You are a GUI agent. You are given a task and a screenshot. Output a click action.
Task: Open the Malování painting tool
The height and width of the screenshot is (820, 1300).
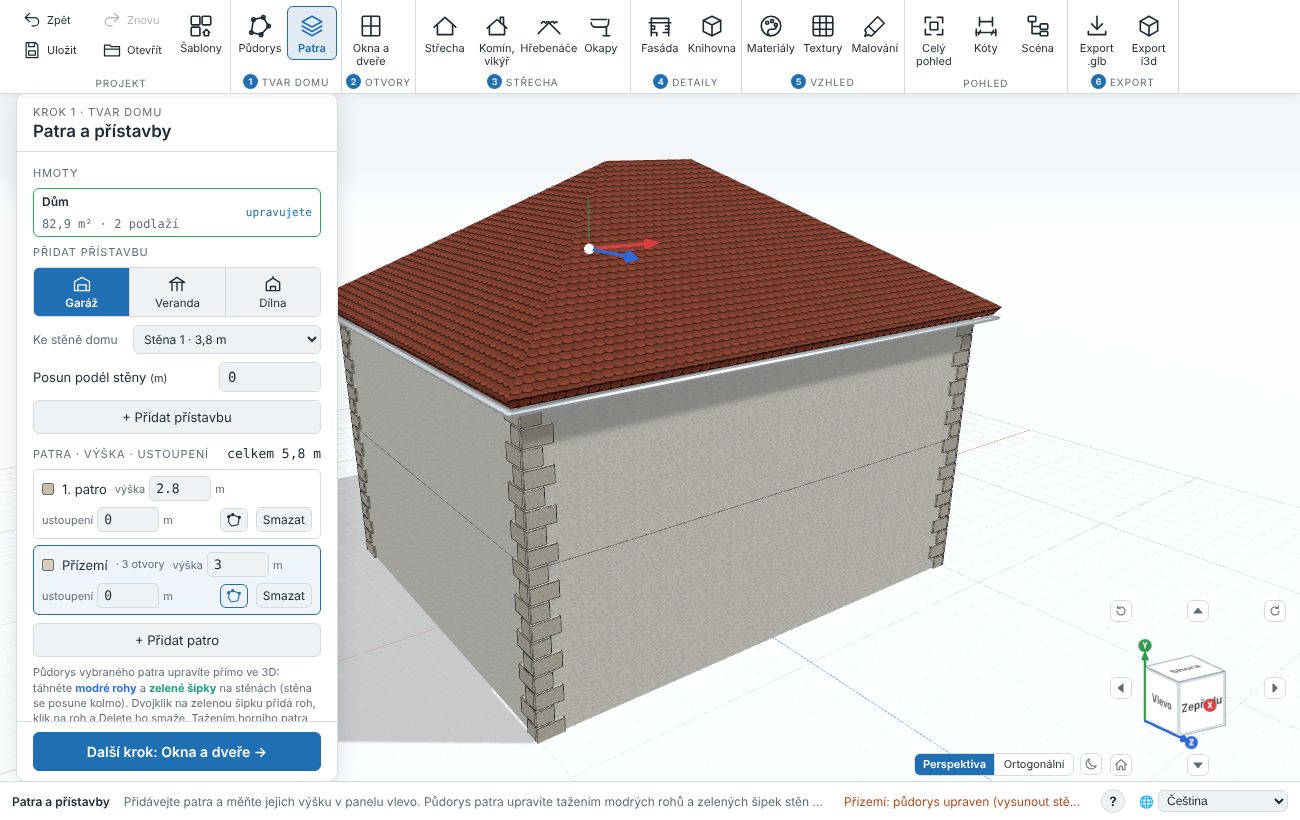click(875, 33)
